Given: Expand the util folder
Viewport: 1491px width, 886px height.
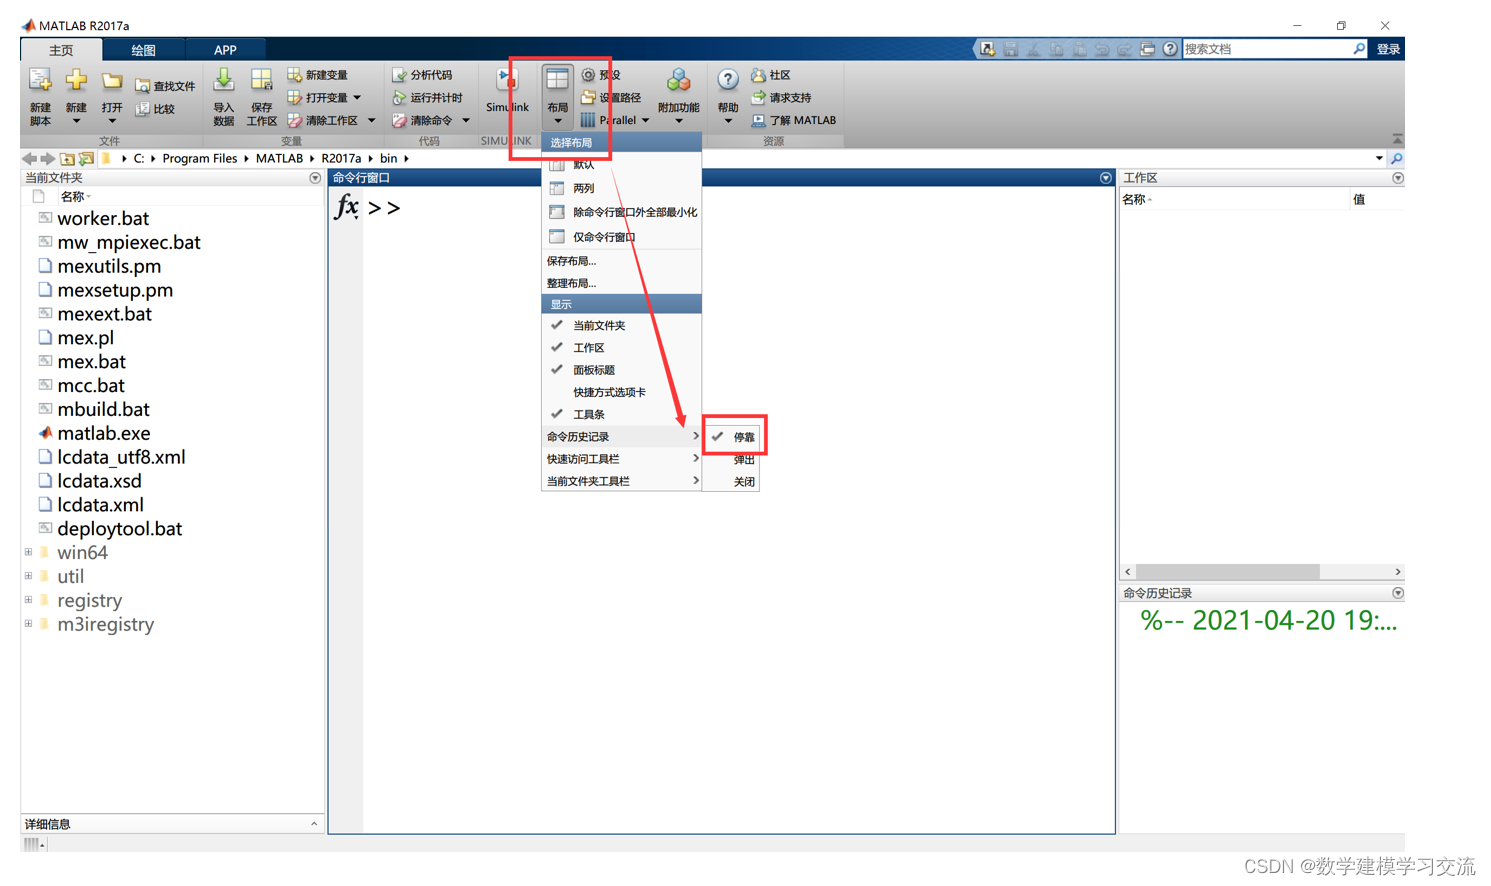Looking at the screenshot, I should point(28,576).
